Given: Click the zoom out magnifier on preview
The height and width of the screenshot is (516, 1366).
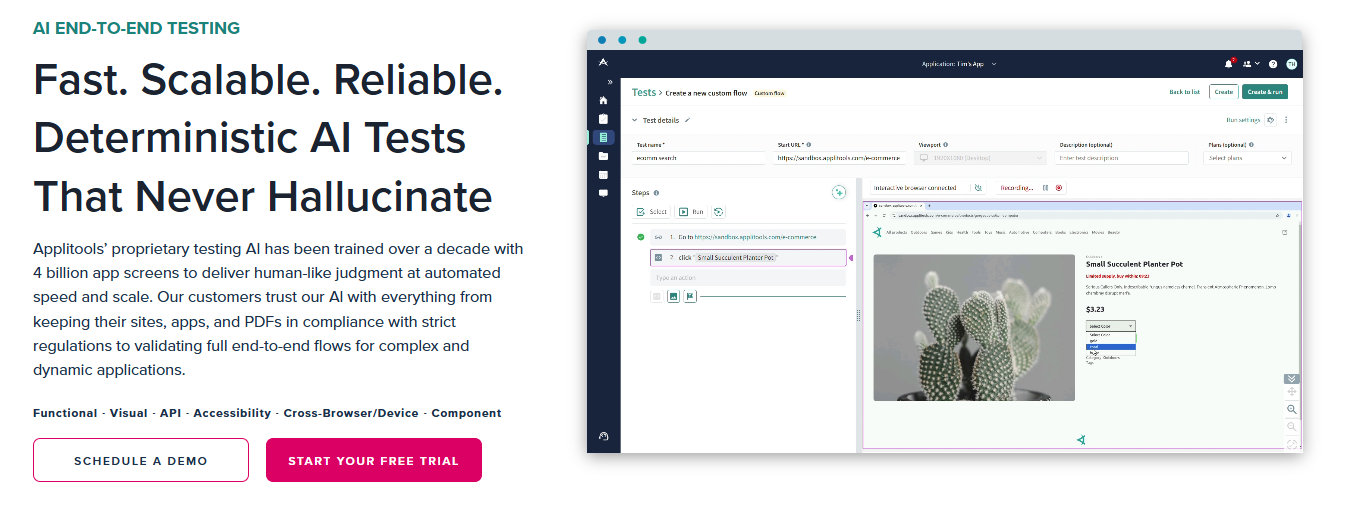Looking at the screenshot, I should point(1292,427).
